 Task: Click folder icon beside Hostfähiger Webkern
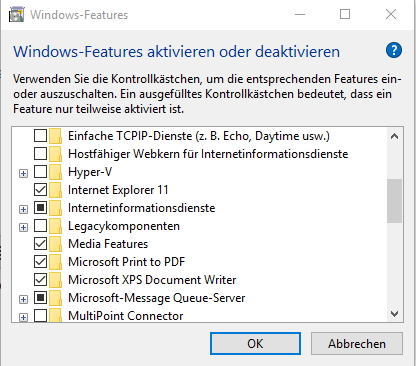coord(55,154)
